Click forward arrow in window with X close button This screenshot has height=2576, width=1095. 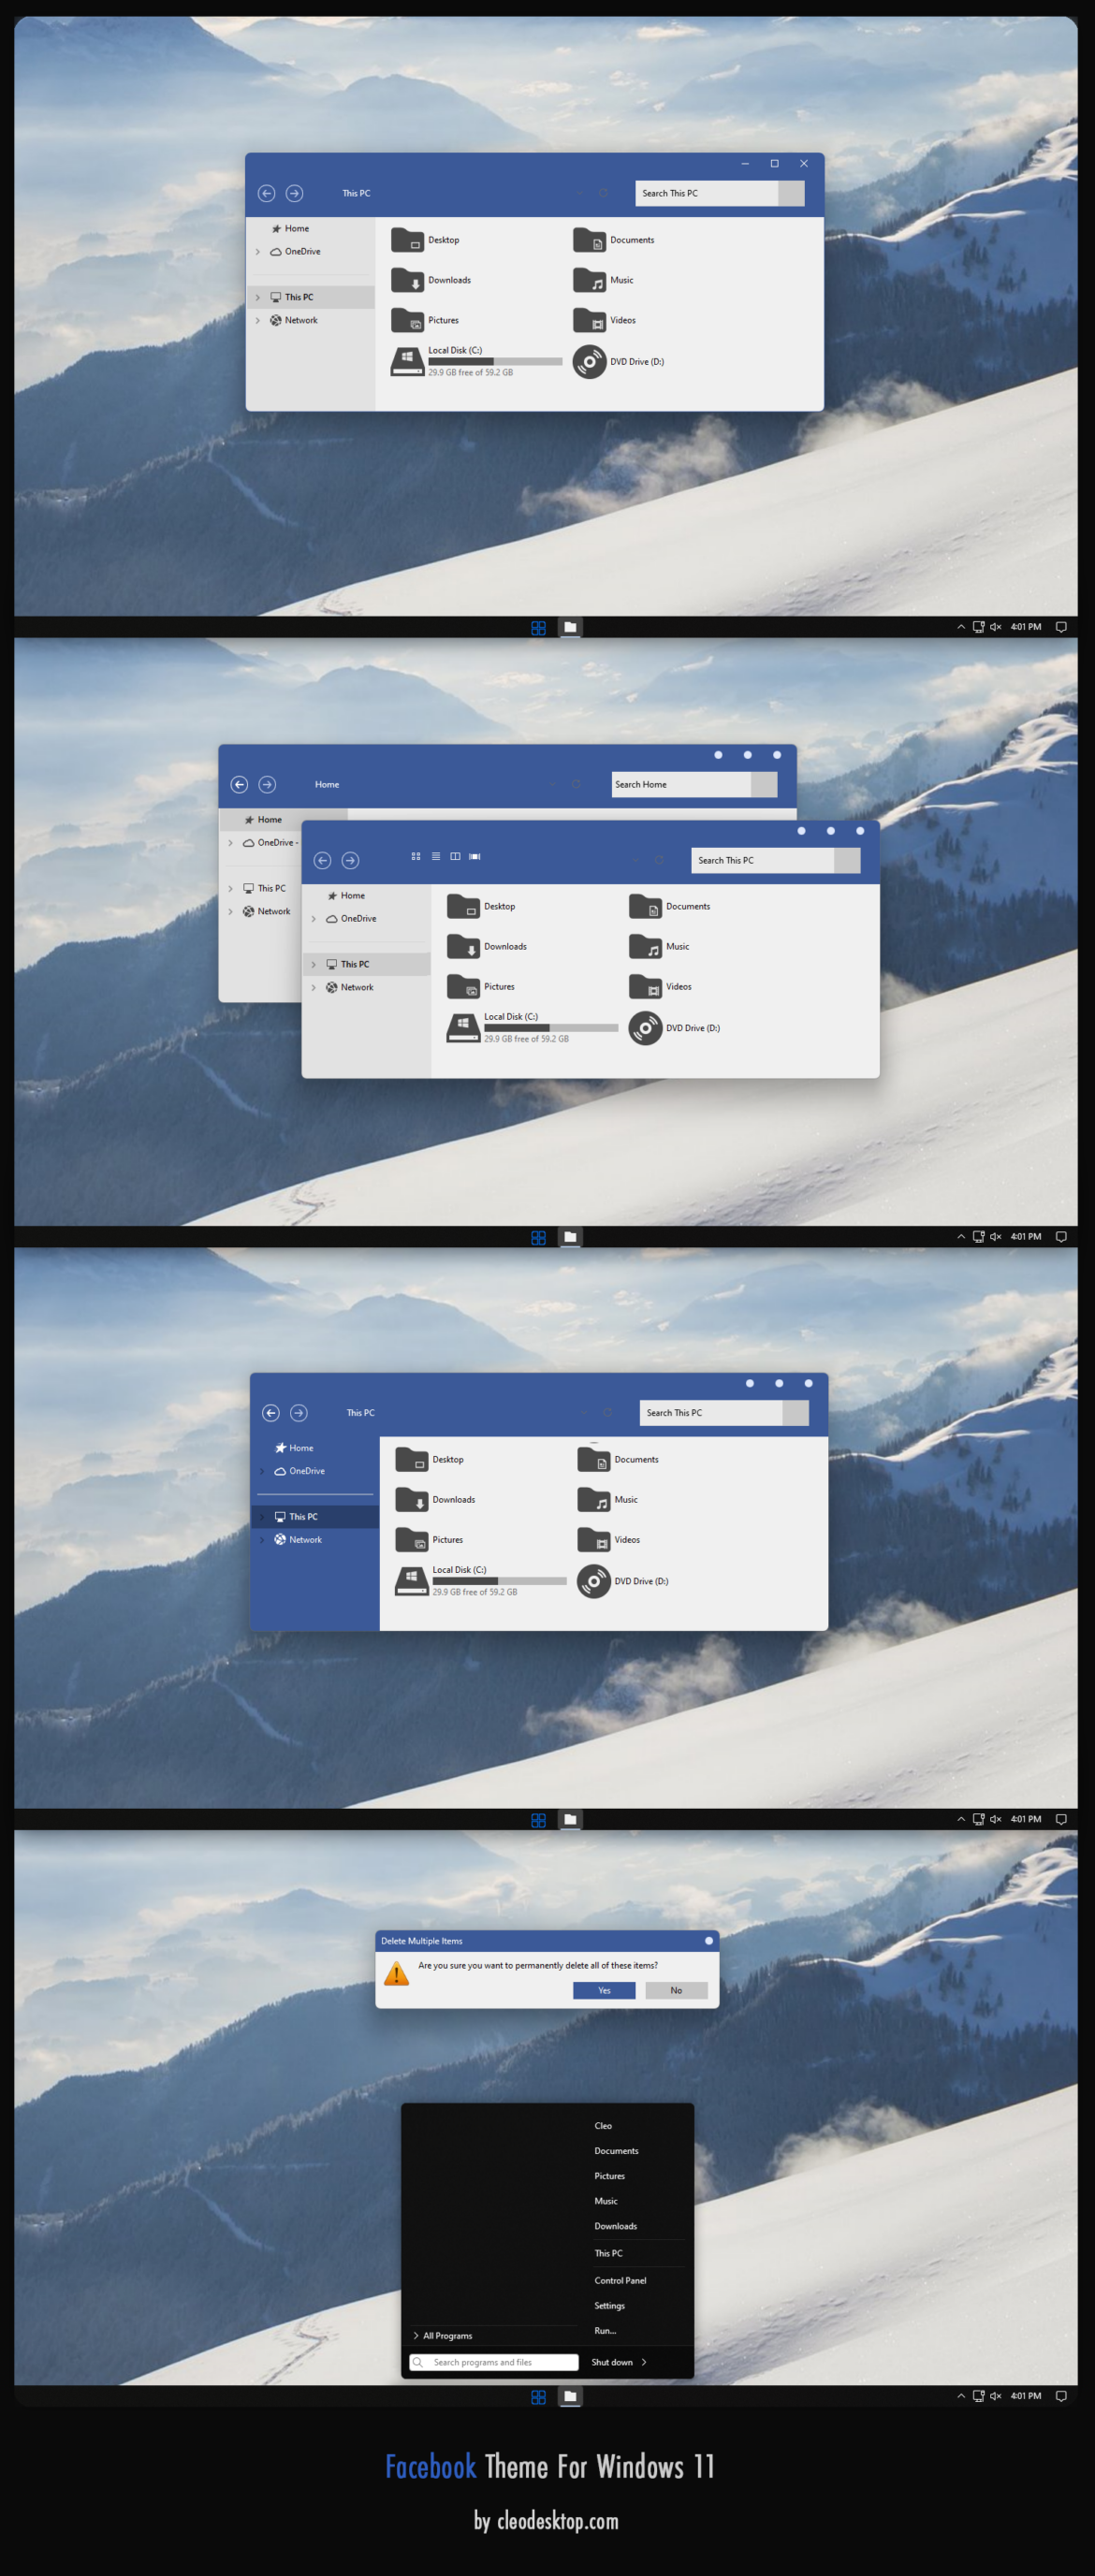click(294, 193)
